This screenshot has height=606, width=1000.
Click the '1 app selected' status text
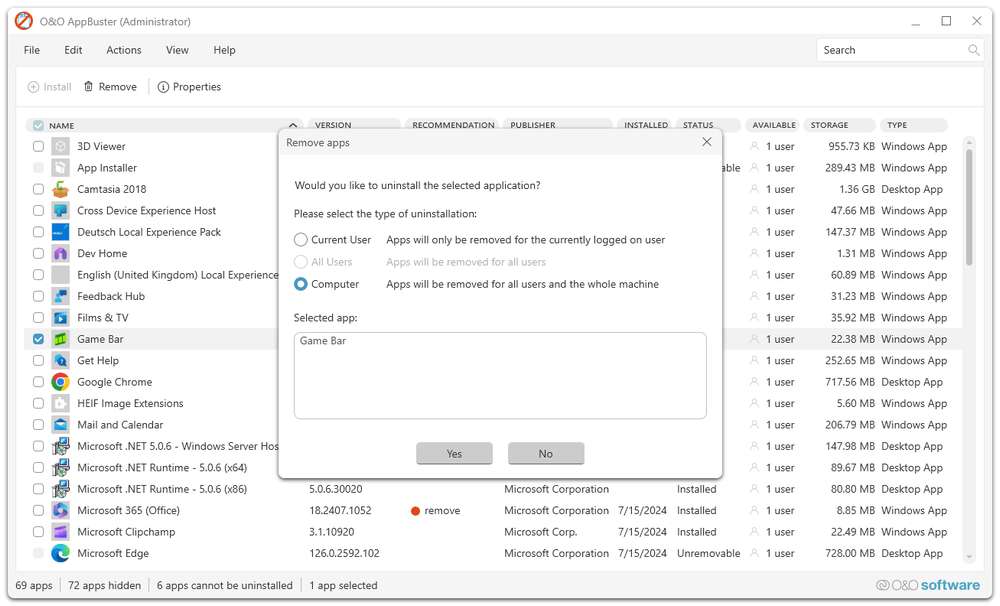(343, 585)
